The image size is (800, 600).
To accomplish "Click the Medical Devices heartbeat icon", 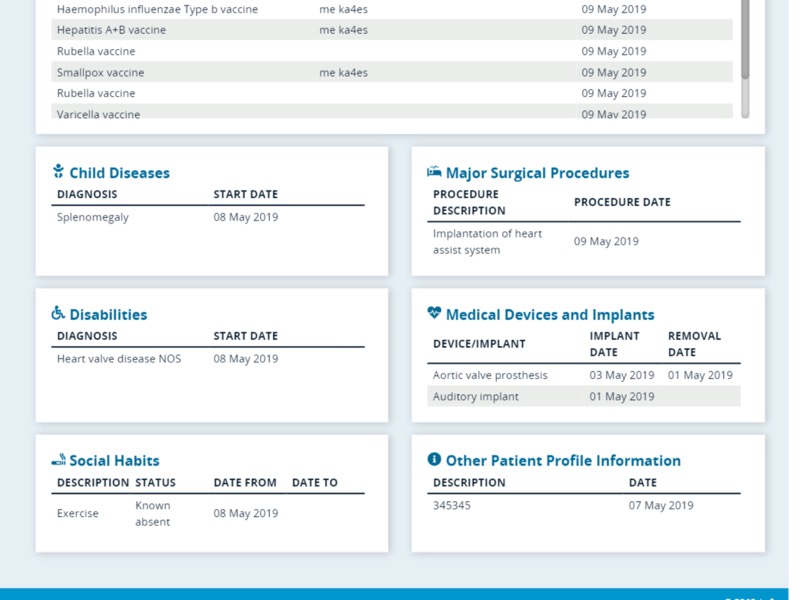I will point(434,313).
